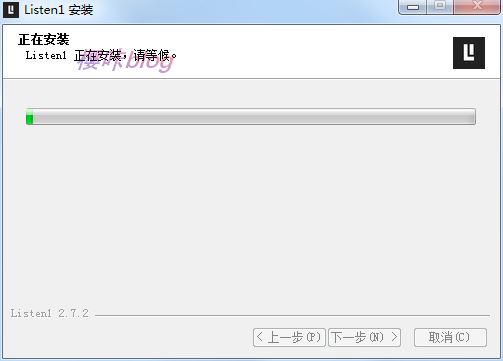Image resolution: width=503 pixels, height=361 pixels.
Task: Click the 正在安装，请等候 status message
Action: tap(125, 55)
